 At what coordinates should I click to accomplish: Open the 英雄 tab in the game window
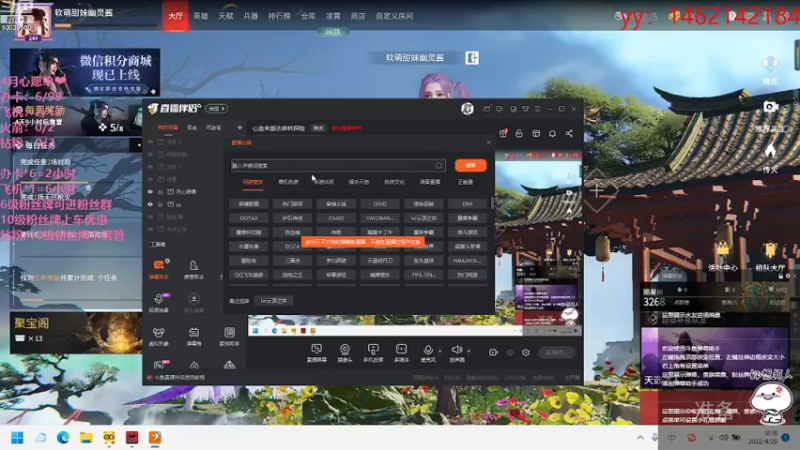(x=201, y=16)
